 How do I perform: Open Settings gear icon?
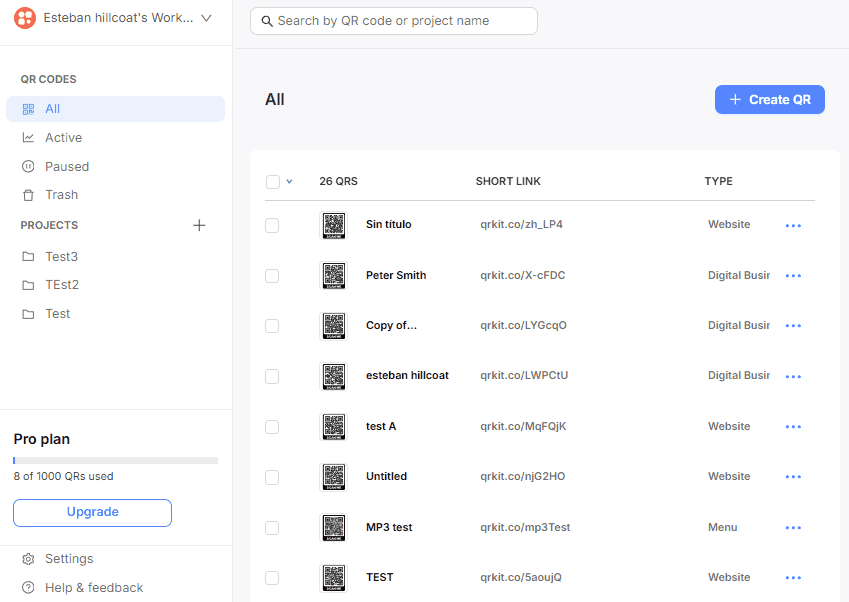coord(28,559)
